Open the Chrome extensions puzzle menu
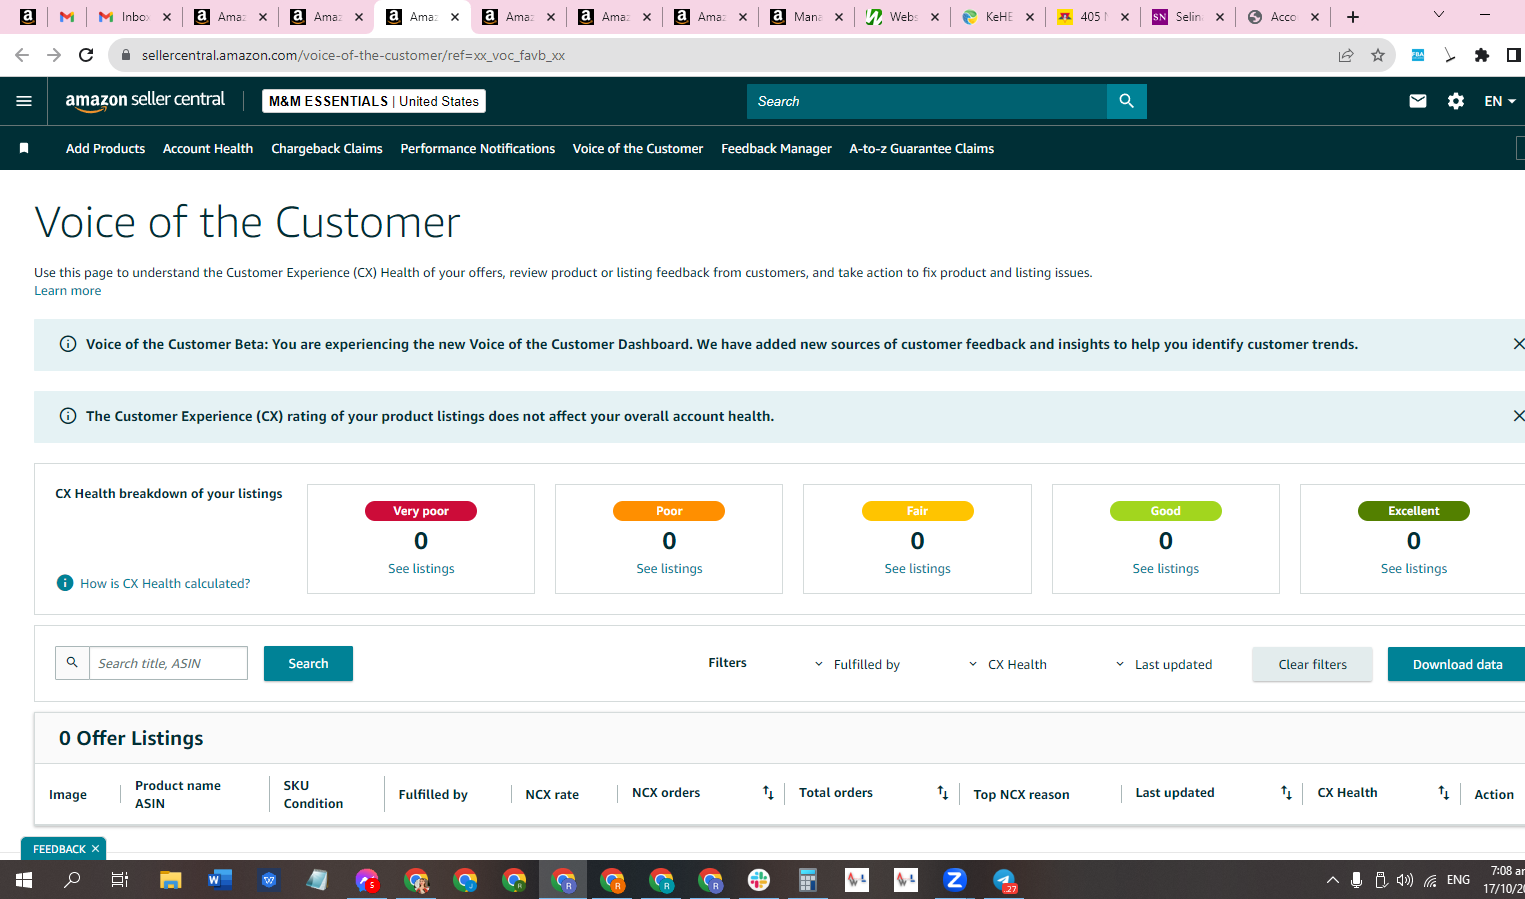1525x899 pixels. coord(1482,55)
